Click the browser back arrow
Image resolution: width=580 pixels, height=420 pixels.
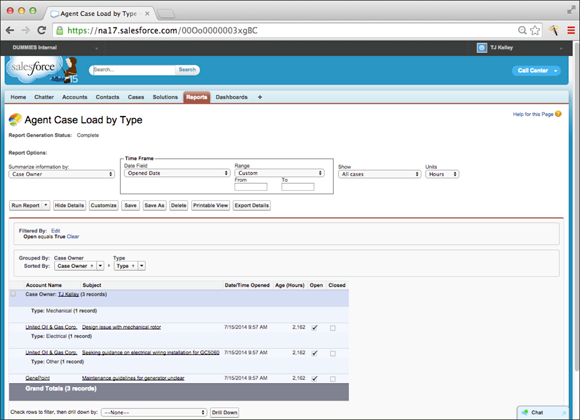10,30
